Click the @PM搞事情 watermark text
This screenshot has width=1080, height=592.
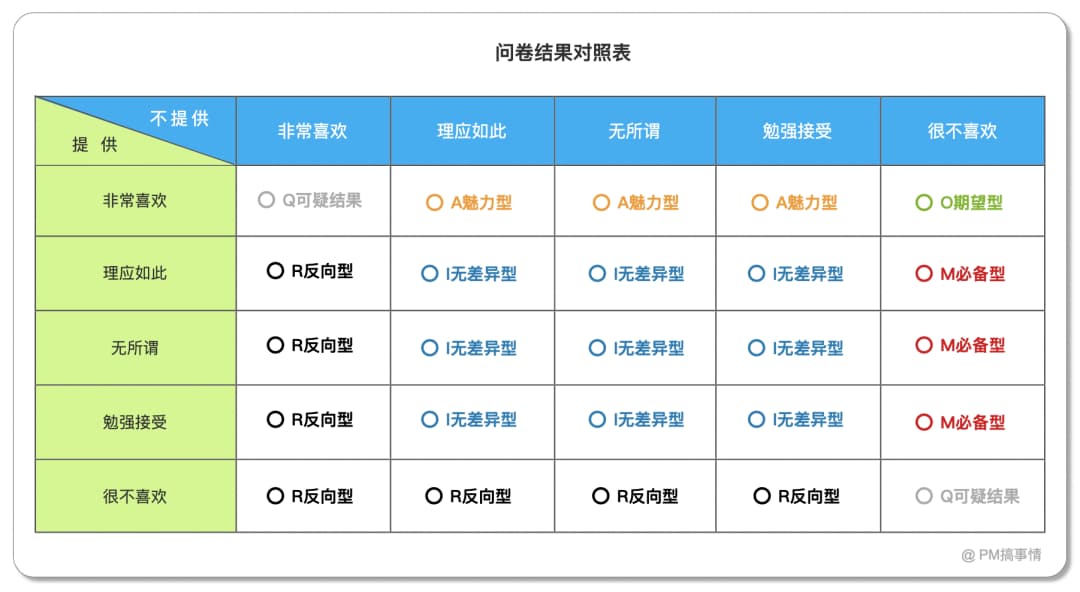click(x=1001, y=554)
